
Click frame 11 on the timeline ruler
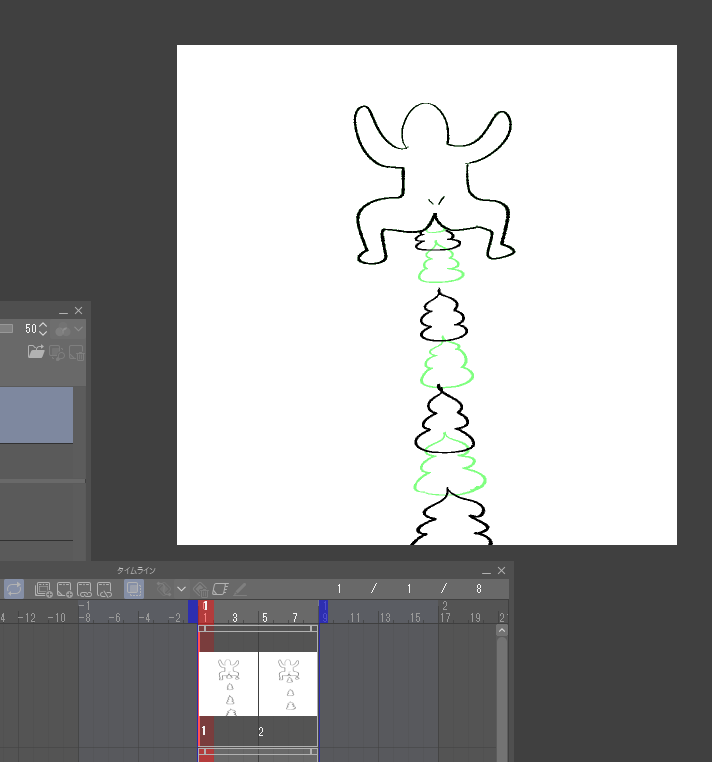[355, 618]
